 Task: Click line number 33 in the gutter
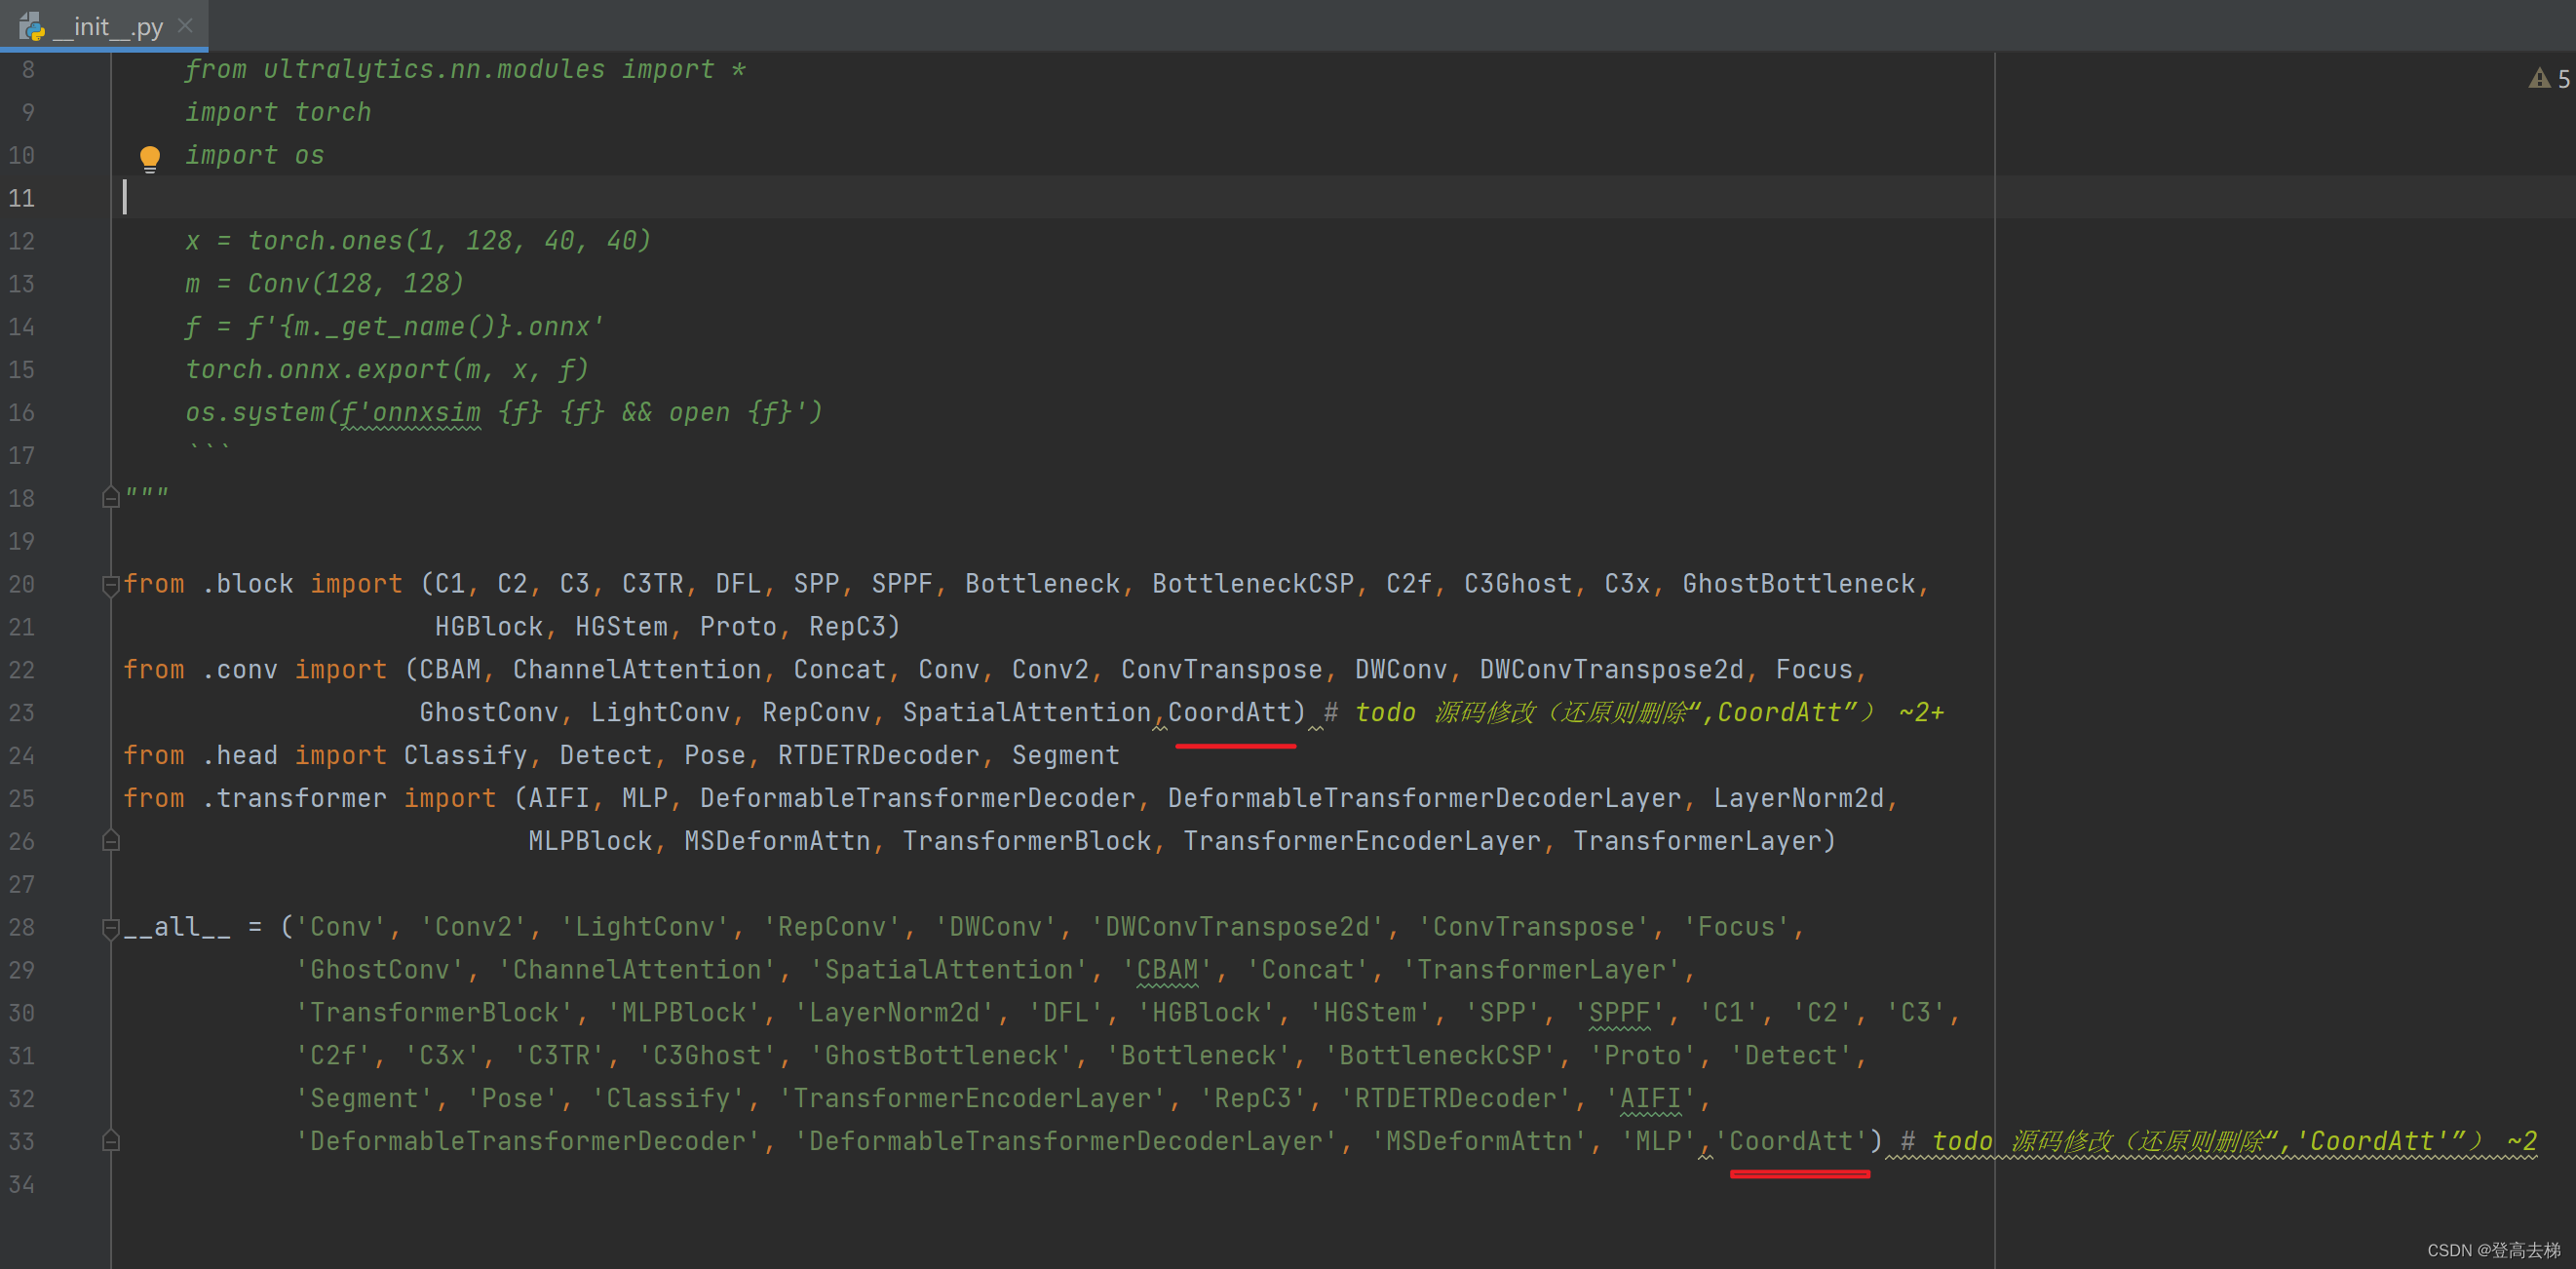tap(22, 1142)
